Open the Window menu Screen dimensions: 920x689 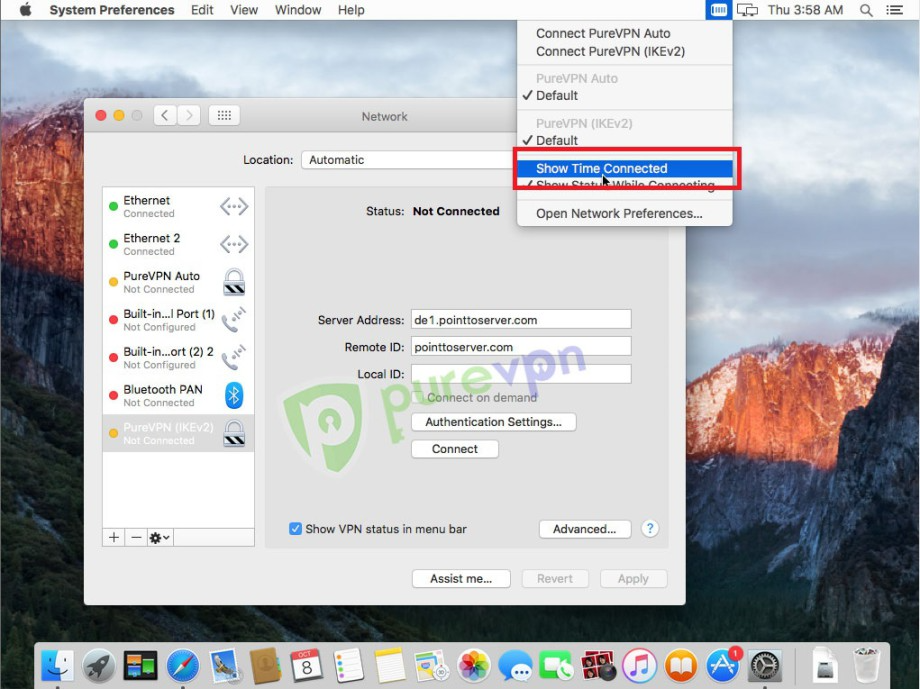click(x=297, y=10)
